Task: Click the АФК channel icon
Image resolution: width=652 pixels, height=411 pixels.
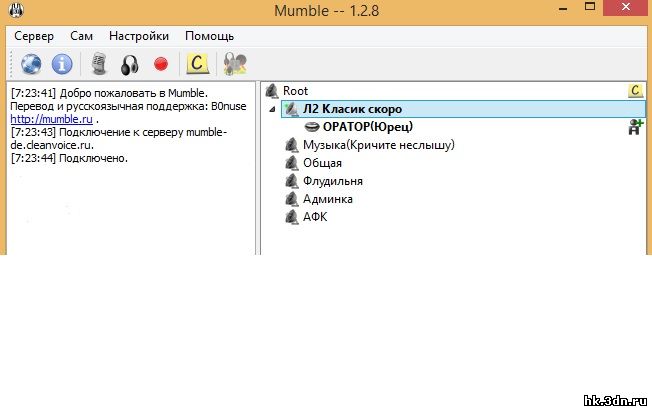Action: 292,217
